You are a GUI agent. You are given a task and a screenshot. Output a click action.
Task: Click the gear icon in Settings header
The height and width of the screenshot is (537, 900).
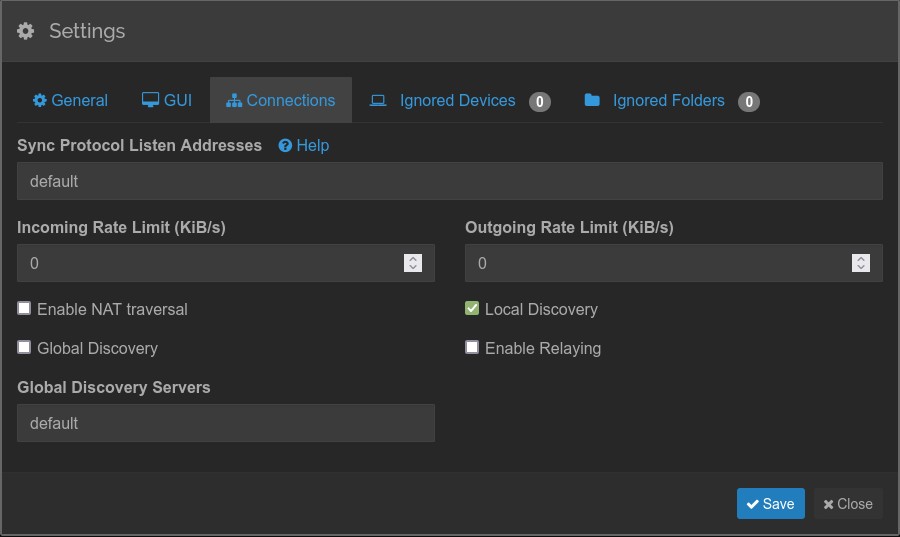click(26, 31)
